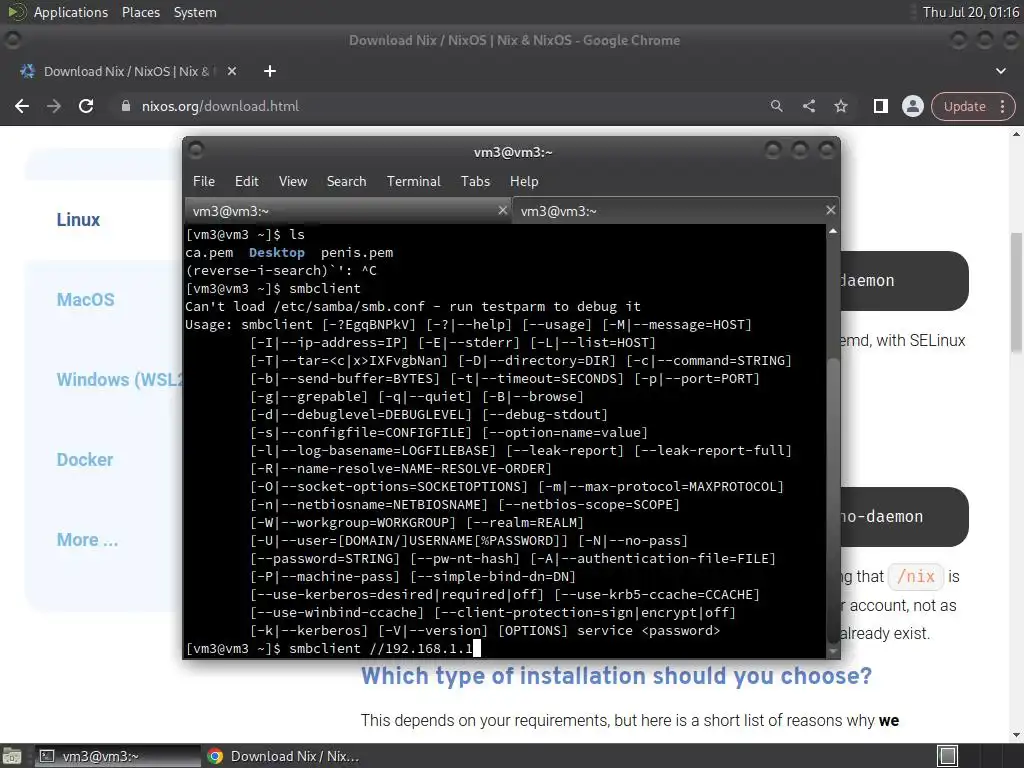Go forward in Chrome browser
Image resolution: width=1024 pixels, height=768 pixels.
pos(54,106)
